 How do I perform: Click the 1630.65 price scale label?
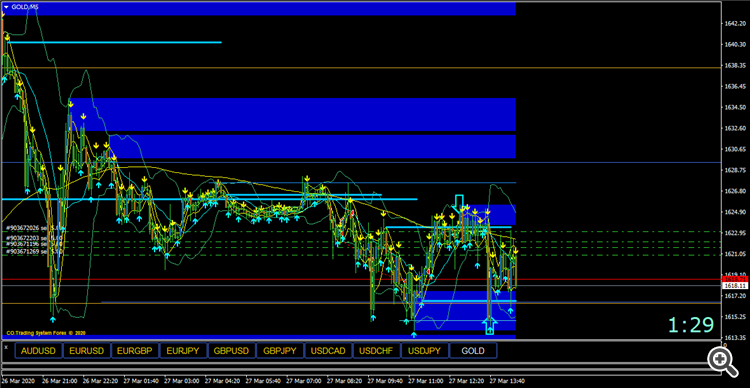coord(736,149)
